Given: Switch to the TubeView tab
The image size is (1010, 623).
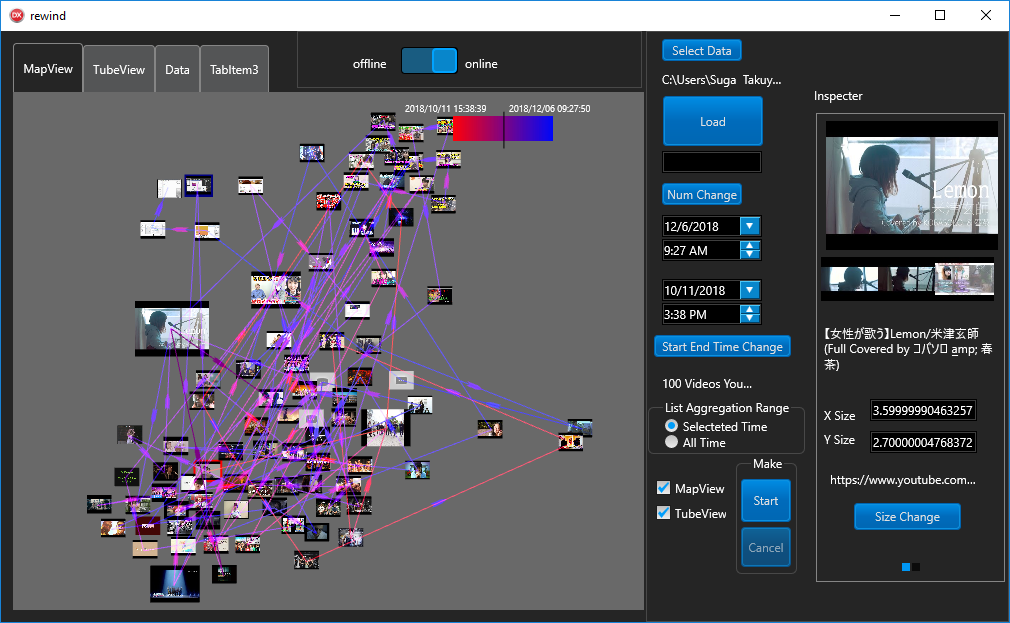Looking at the screenshot, I should click(119, 70).
